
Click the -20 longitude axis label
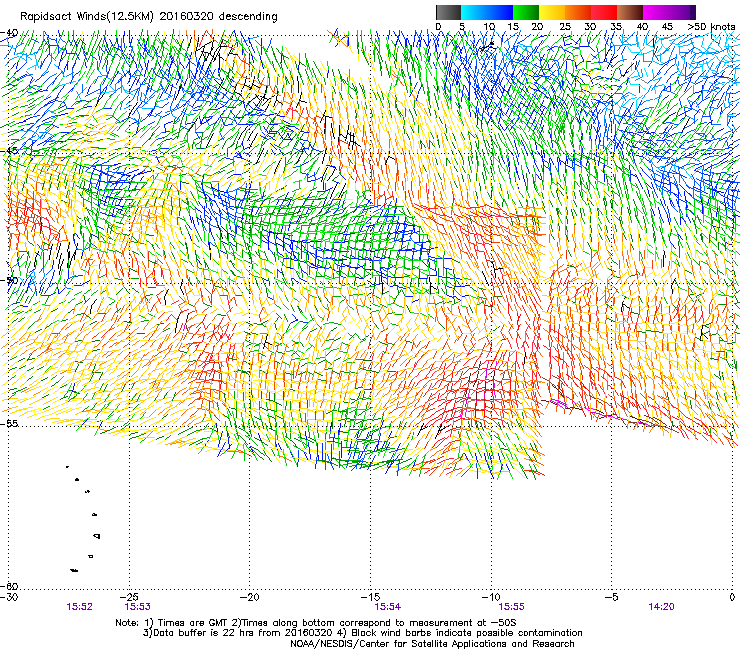coord(250,597)
